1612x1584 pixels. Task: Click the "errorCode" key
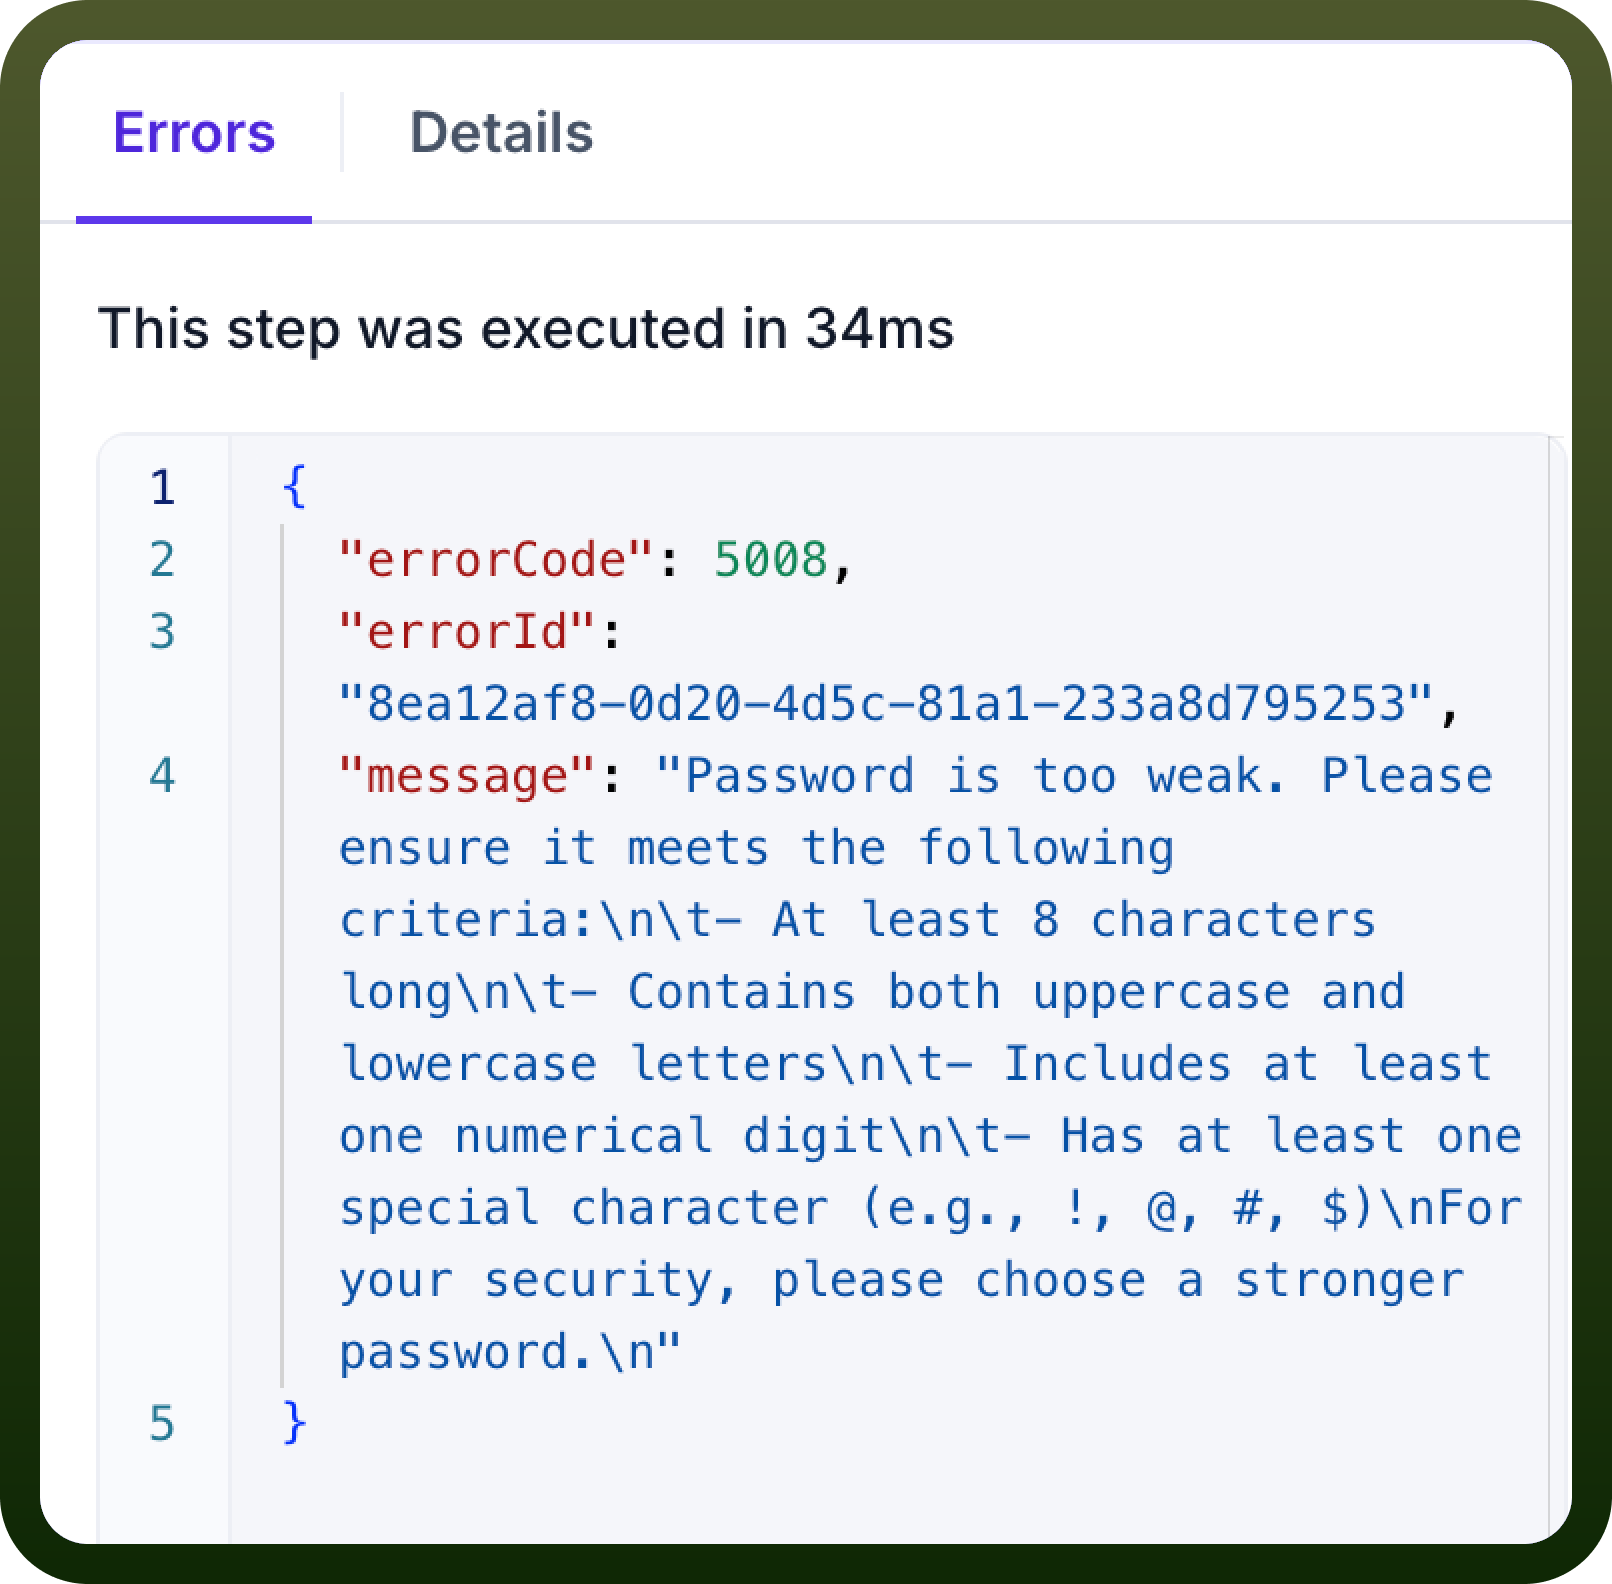point(496,560)
